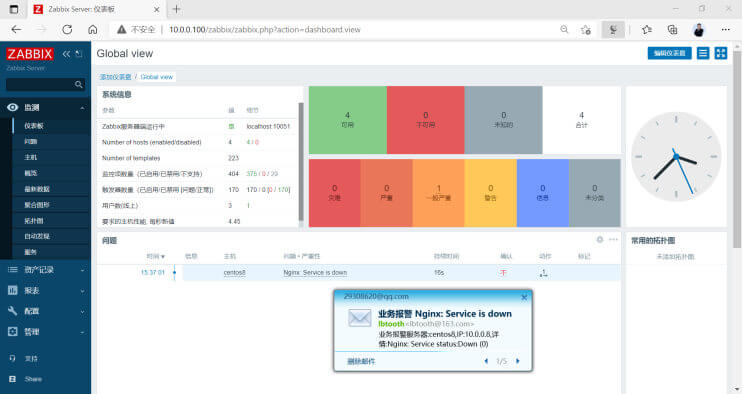The width and height of the screenshot is (742, 394).
Task: Open the Nginx: Service is down problem link
Action: pyautogui.click(x=315, y=273)
